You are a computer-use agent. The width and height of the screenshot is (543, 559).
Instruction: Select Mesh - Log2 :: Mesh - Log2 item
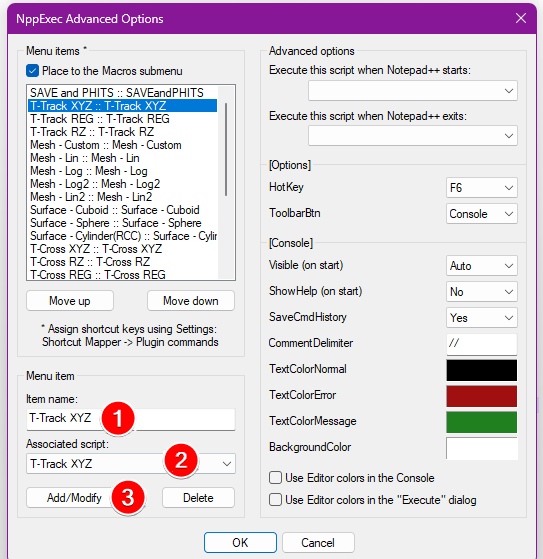[x=122, y=184]
